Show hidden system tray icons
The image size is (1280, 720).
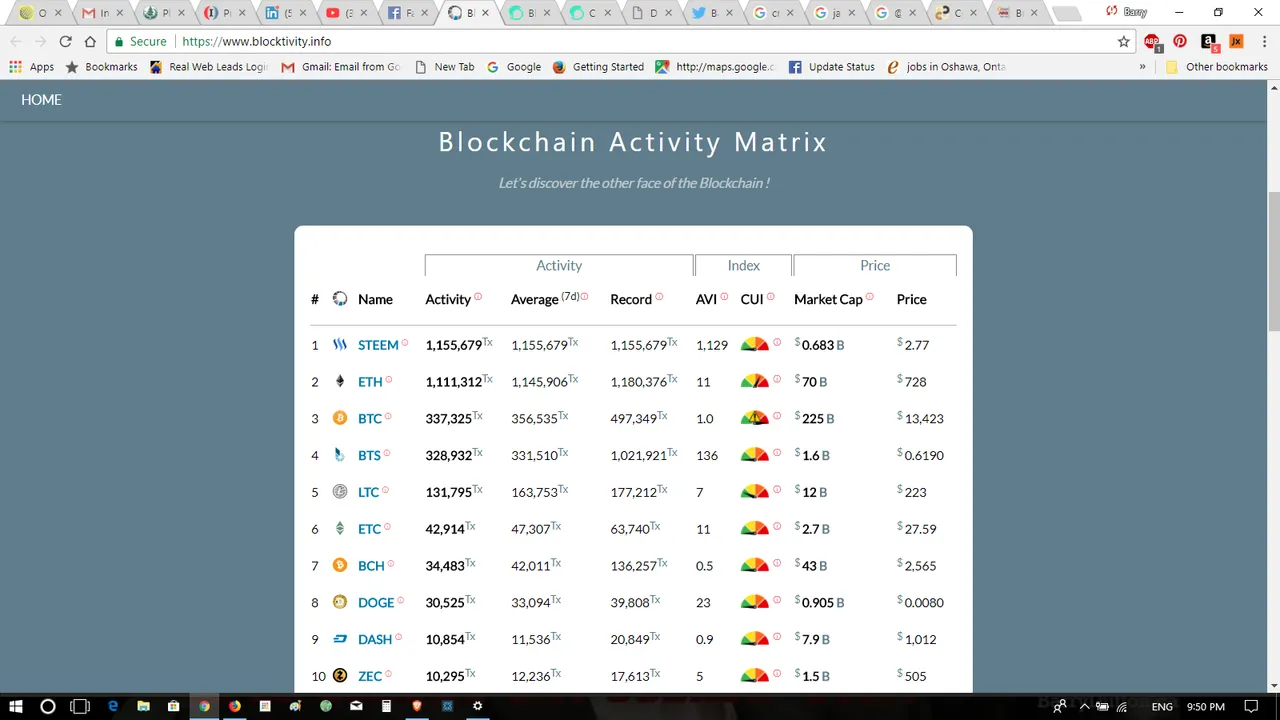click(x=1084, y=706)
